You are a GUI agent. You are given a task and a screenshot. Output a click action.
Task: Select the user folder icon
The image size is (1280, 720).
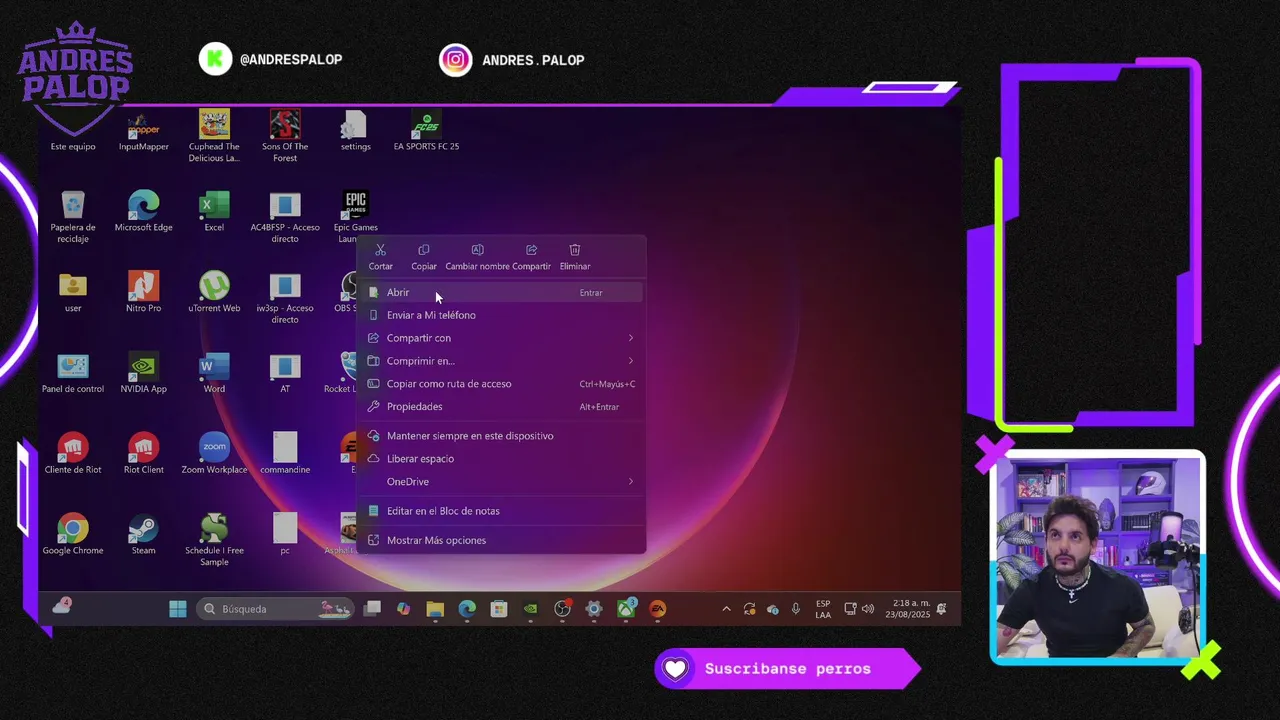tap(73, 293)
